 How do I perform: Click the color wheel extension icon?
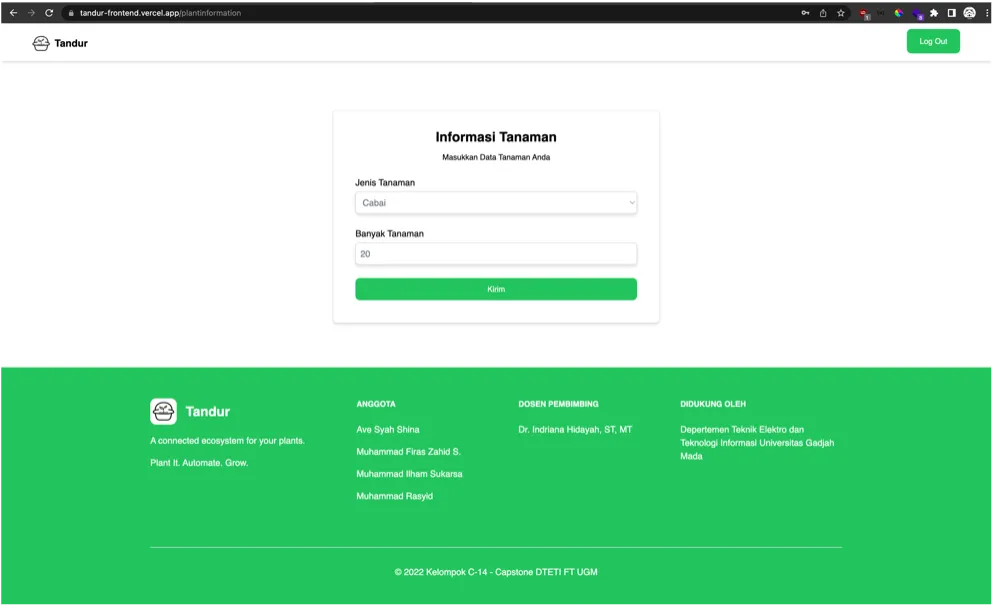coord(897,14)
